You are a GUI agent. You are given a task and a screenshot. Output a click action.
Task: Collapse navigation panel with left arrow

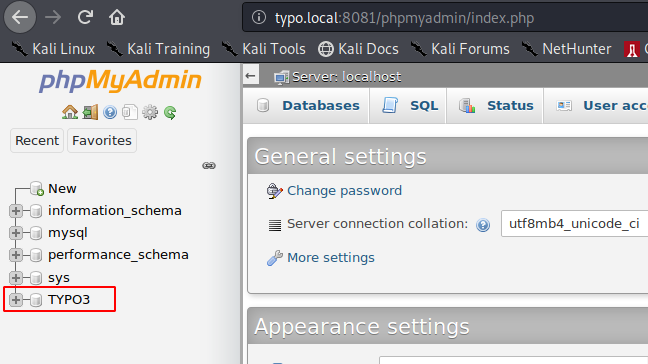tap(250, 76)
